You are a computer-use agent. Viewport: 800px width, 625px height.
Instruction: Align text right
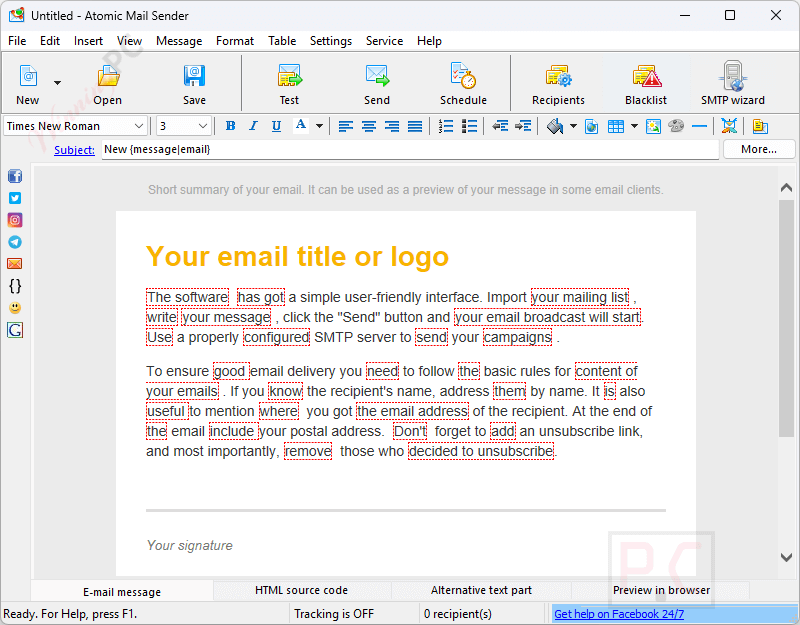(392, 126)
